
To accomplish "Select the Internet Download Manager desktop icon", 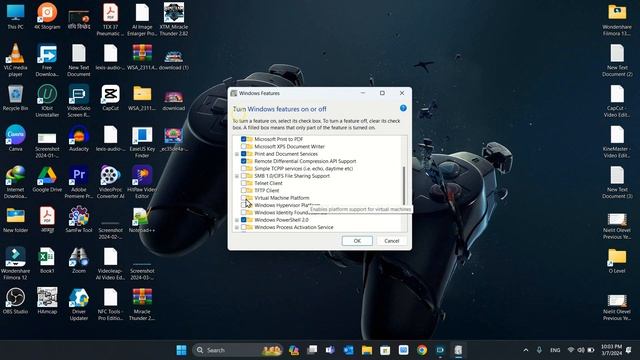I will tap(16, 182).
